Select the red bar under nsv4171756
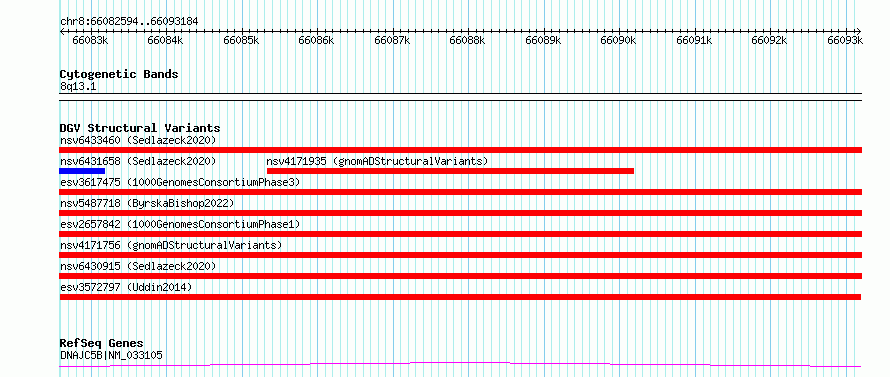The width and height of the screenshot is (890, 377). [461, 255]
